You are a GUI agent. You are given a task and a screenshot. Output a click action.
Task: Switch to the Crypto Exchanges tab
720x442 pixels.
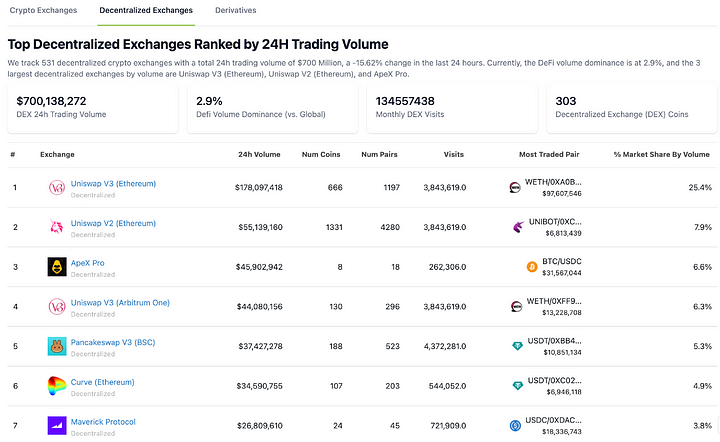click(x=42, y=10)
